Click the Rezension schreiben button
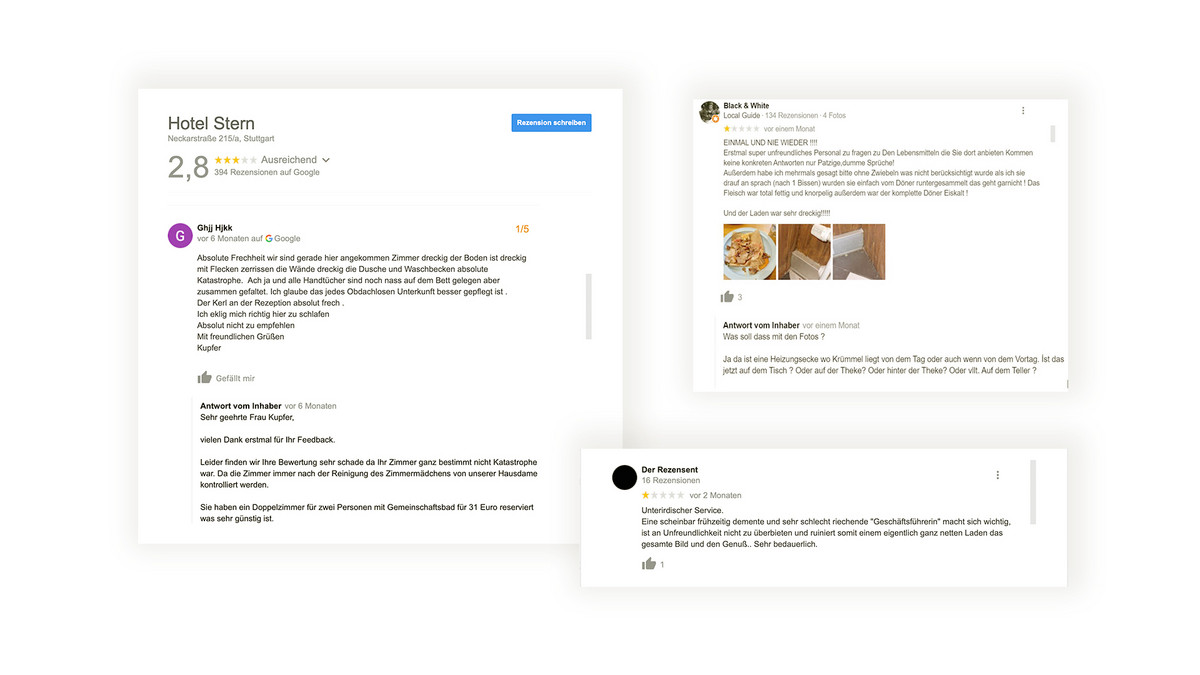 click(551, 122)
